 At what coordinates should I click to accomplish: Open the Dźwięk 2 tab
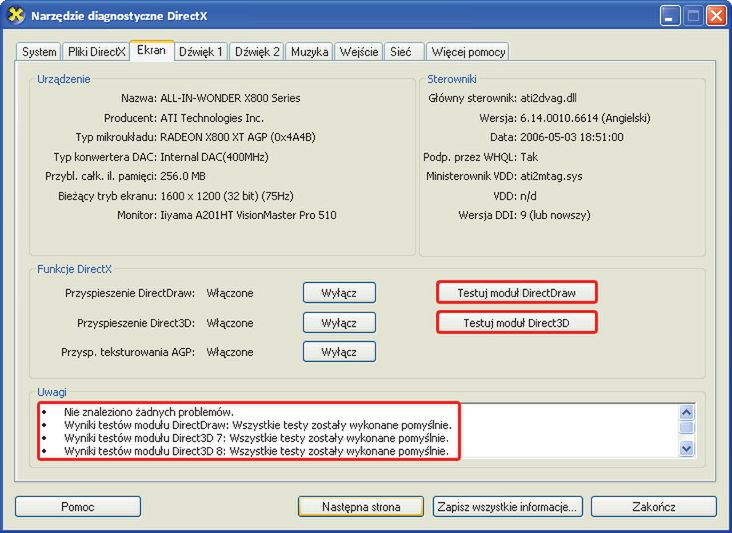pyautogui.click(x=257, y=52)
